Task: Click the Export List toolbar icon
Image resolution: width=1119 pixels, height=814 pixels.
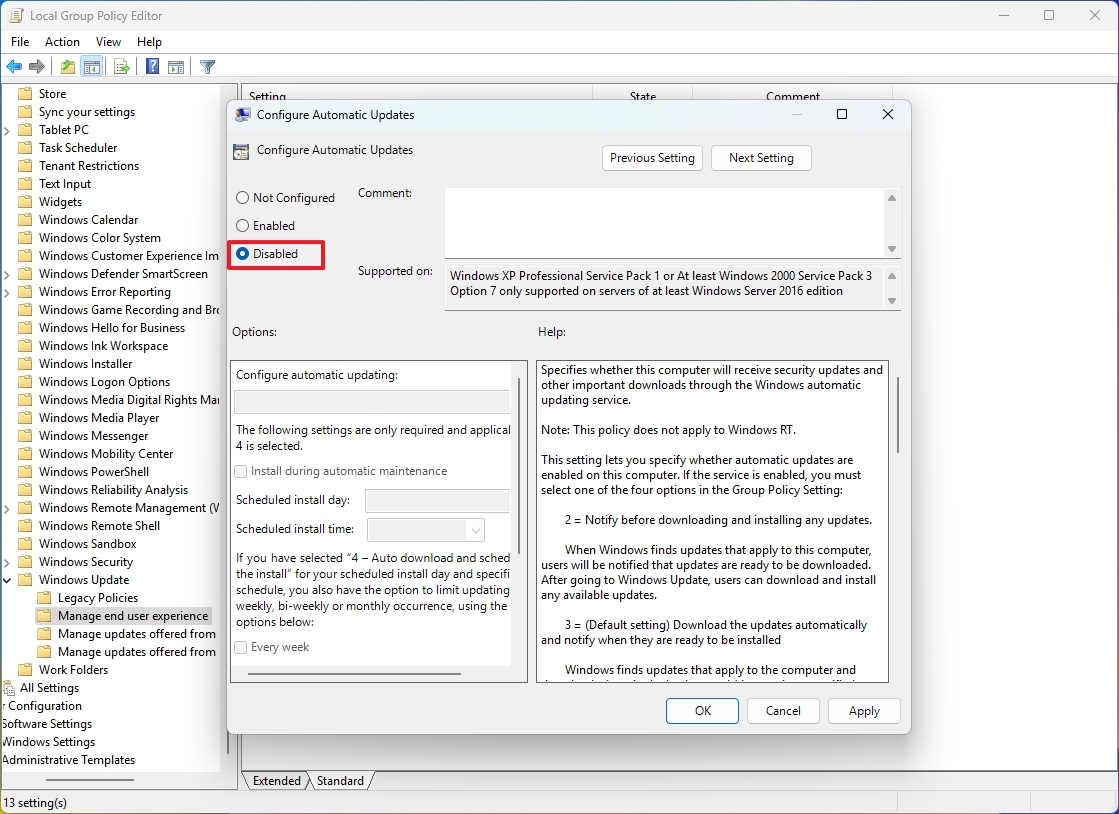Action: (x=121, y=67)
